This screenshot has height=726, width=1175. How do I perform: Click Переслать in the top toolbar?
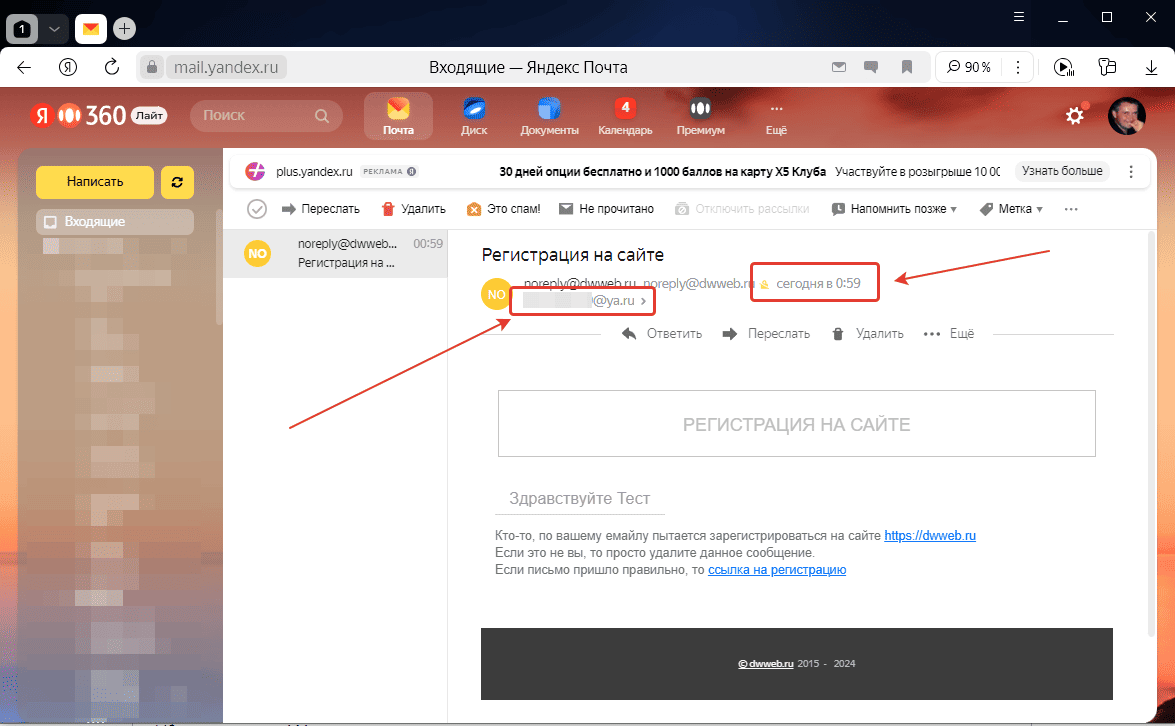[x=321, y=209]
